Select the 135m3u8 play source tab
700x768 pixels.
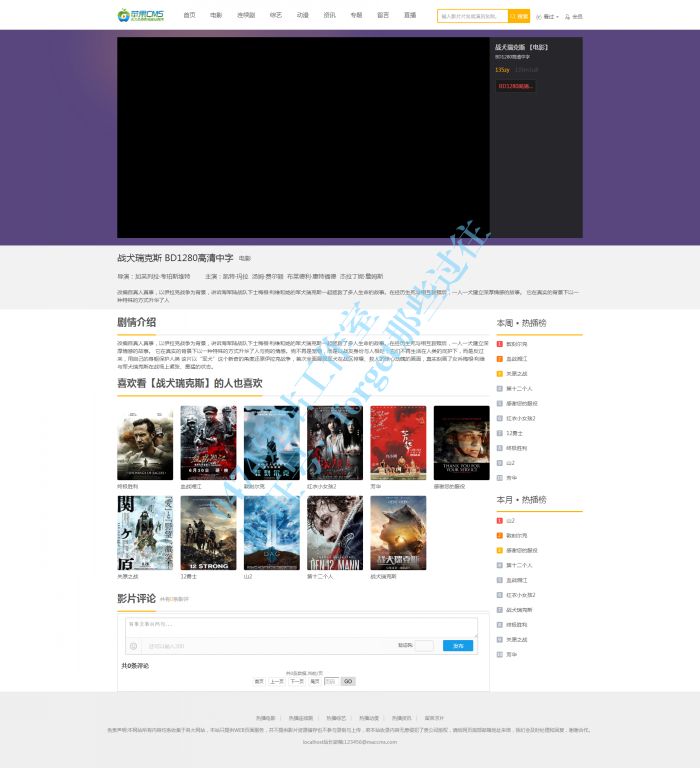pyautogui.click(x=527, y=70)
